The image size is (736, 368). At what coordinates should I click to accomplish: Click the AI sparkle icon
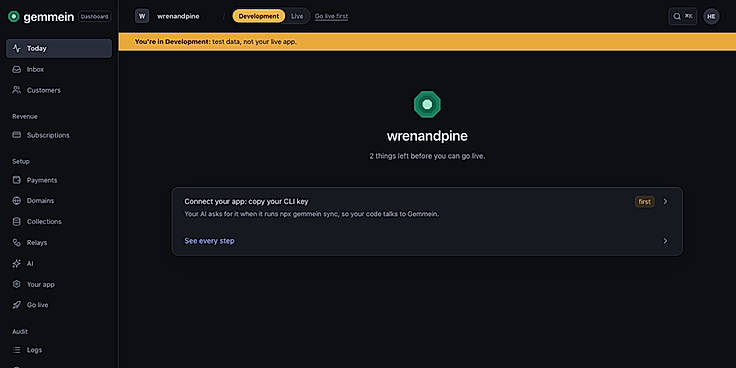pos(17,264)
